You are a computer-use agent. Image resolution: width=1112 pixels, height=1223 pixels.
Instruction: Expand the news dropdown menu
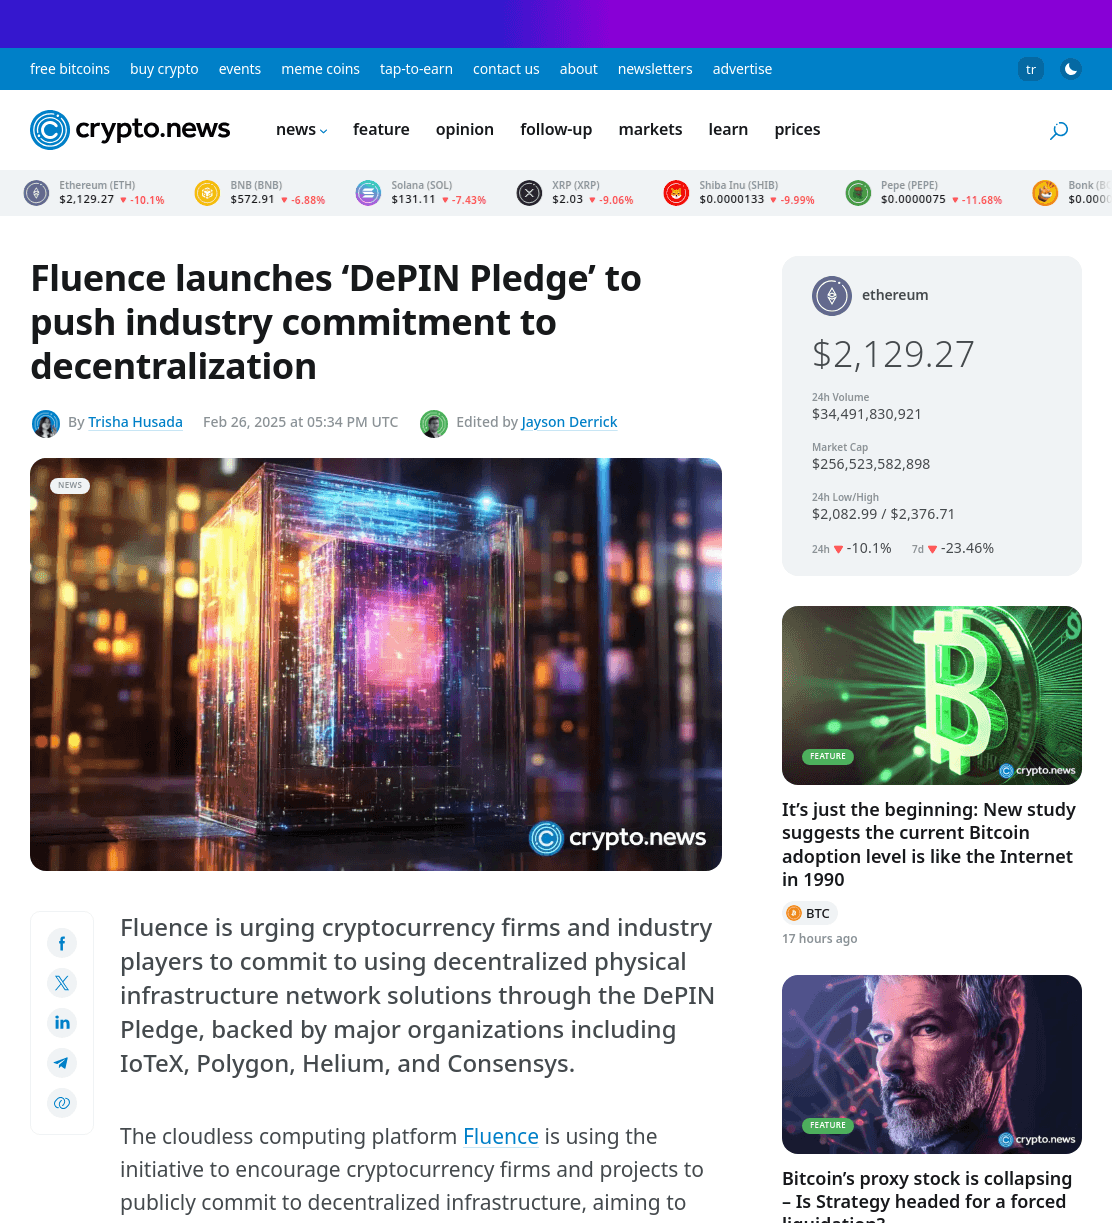(x=301, y=130)
